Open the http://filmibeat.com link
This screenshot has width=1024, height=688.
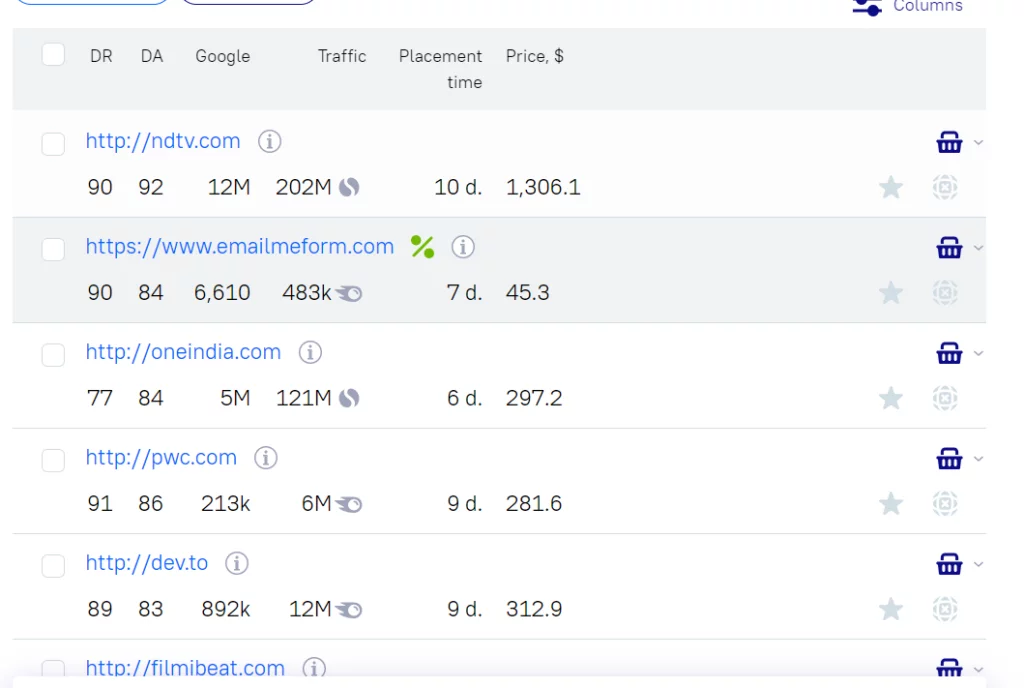point(185,668)
